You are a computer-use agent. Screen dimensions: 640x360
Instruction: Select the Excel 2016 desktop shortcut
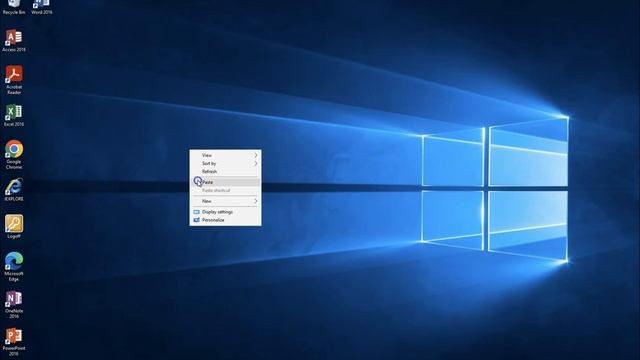coord(13,116)
